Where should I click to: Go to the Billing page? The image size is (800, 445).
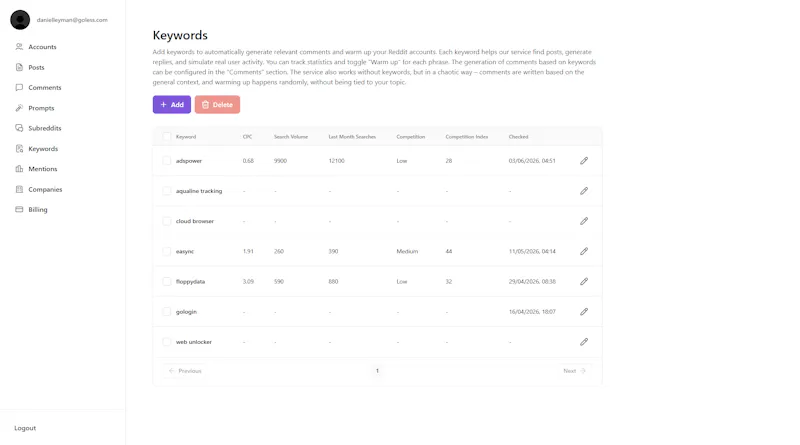coord(38,210)
